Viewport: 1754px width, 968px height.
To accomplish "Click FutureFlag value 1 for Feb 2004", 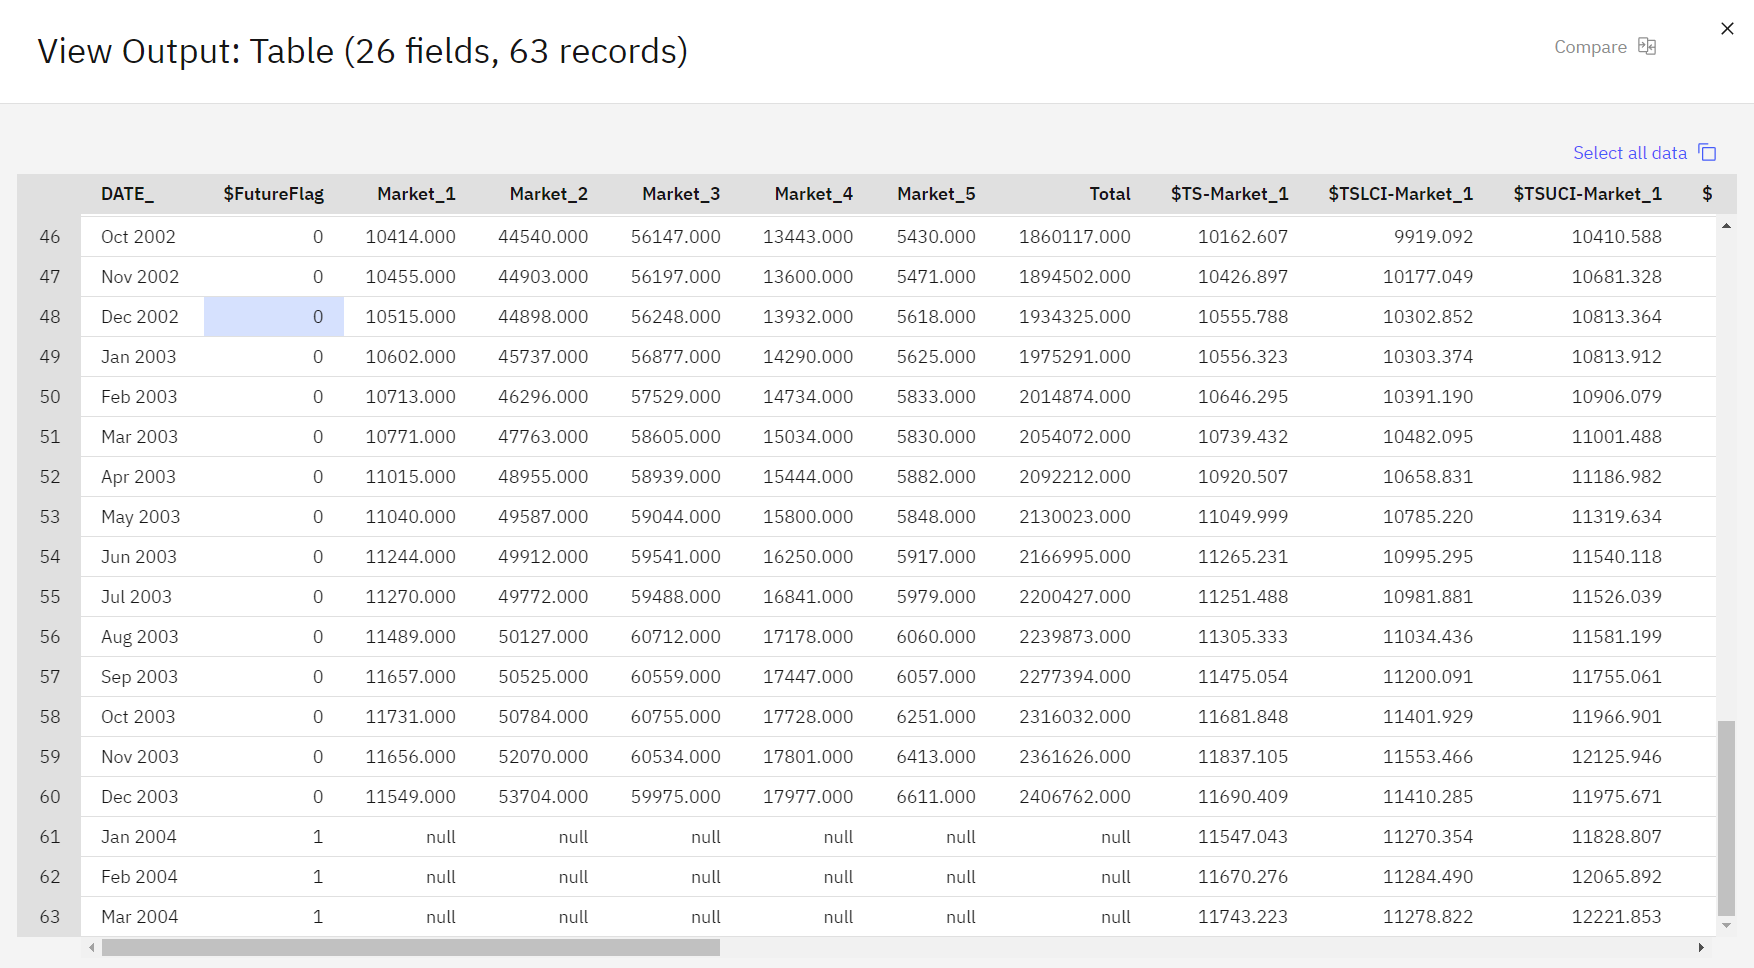I will 318,877.
